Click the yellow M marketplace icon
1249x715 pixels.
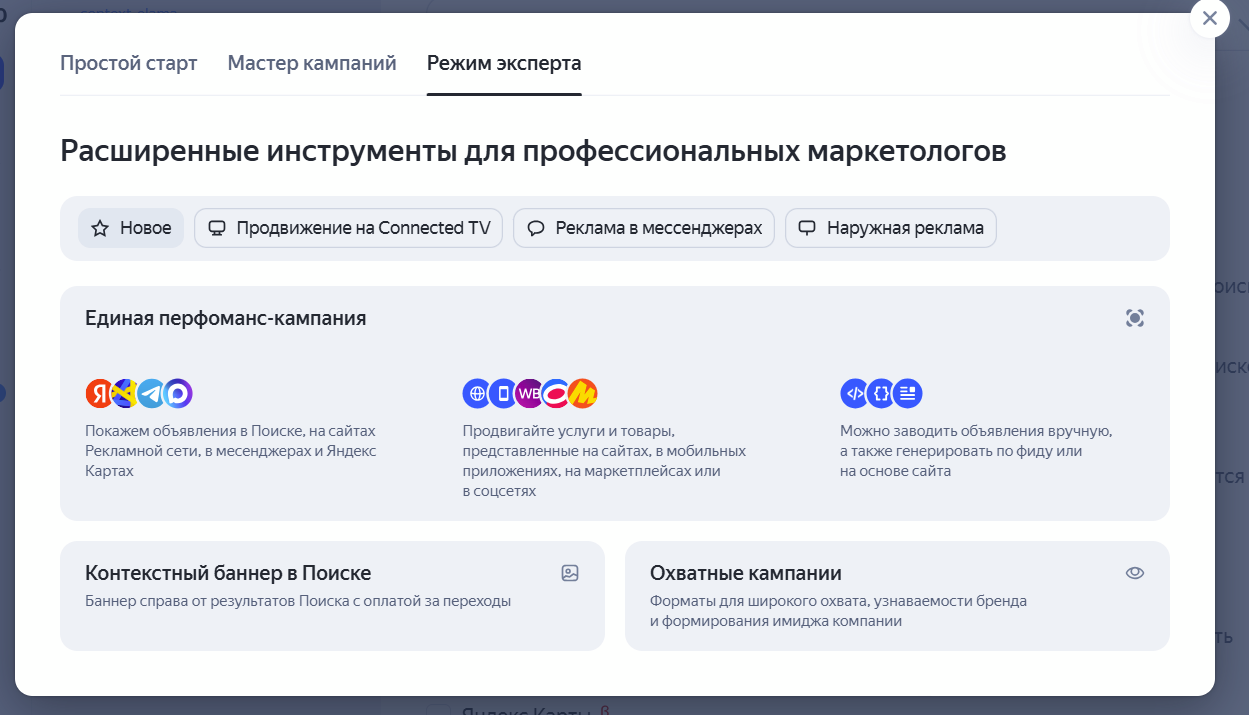point(583,393)
